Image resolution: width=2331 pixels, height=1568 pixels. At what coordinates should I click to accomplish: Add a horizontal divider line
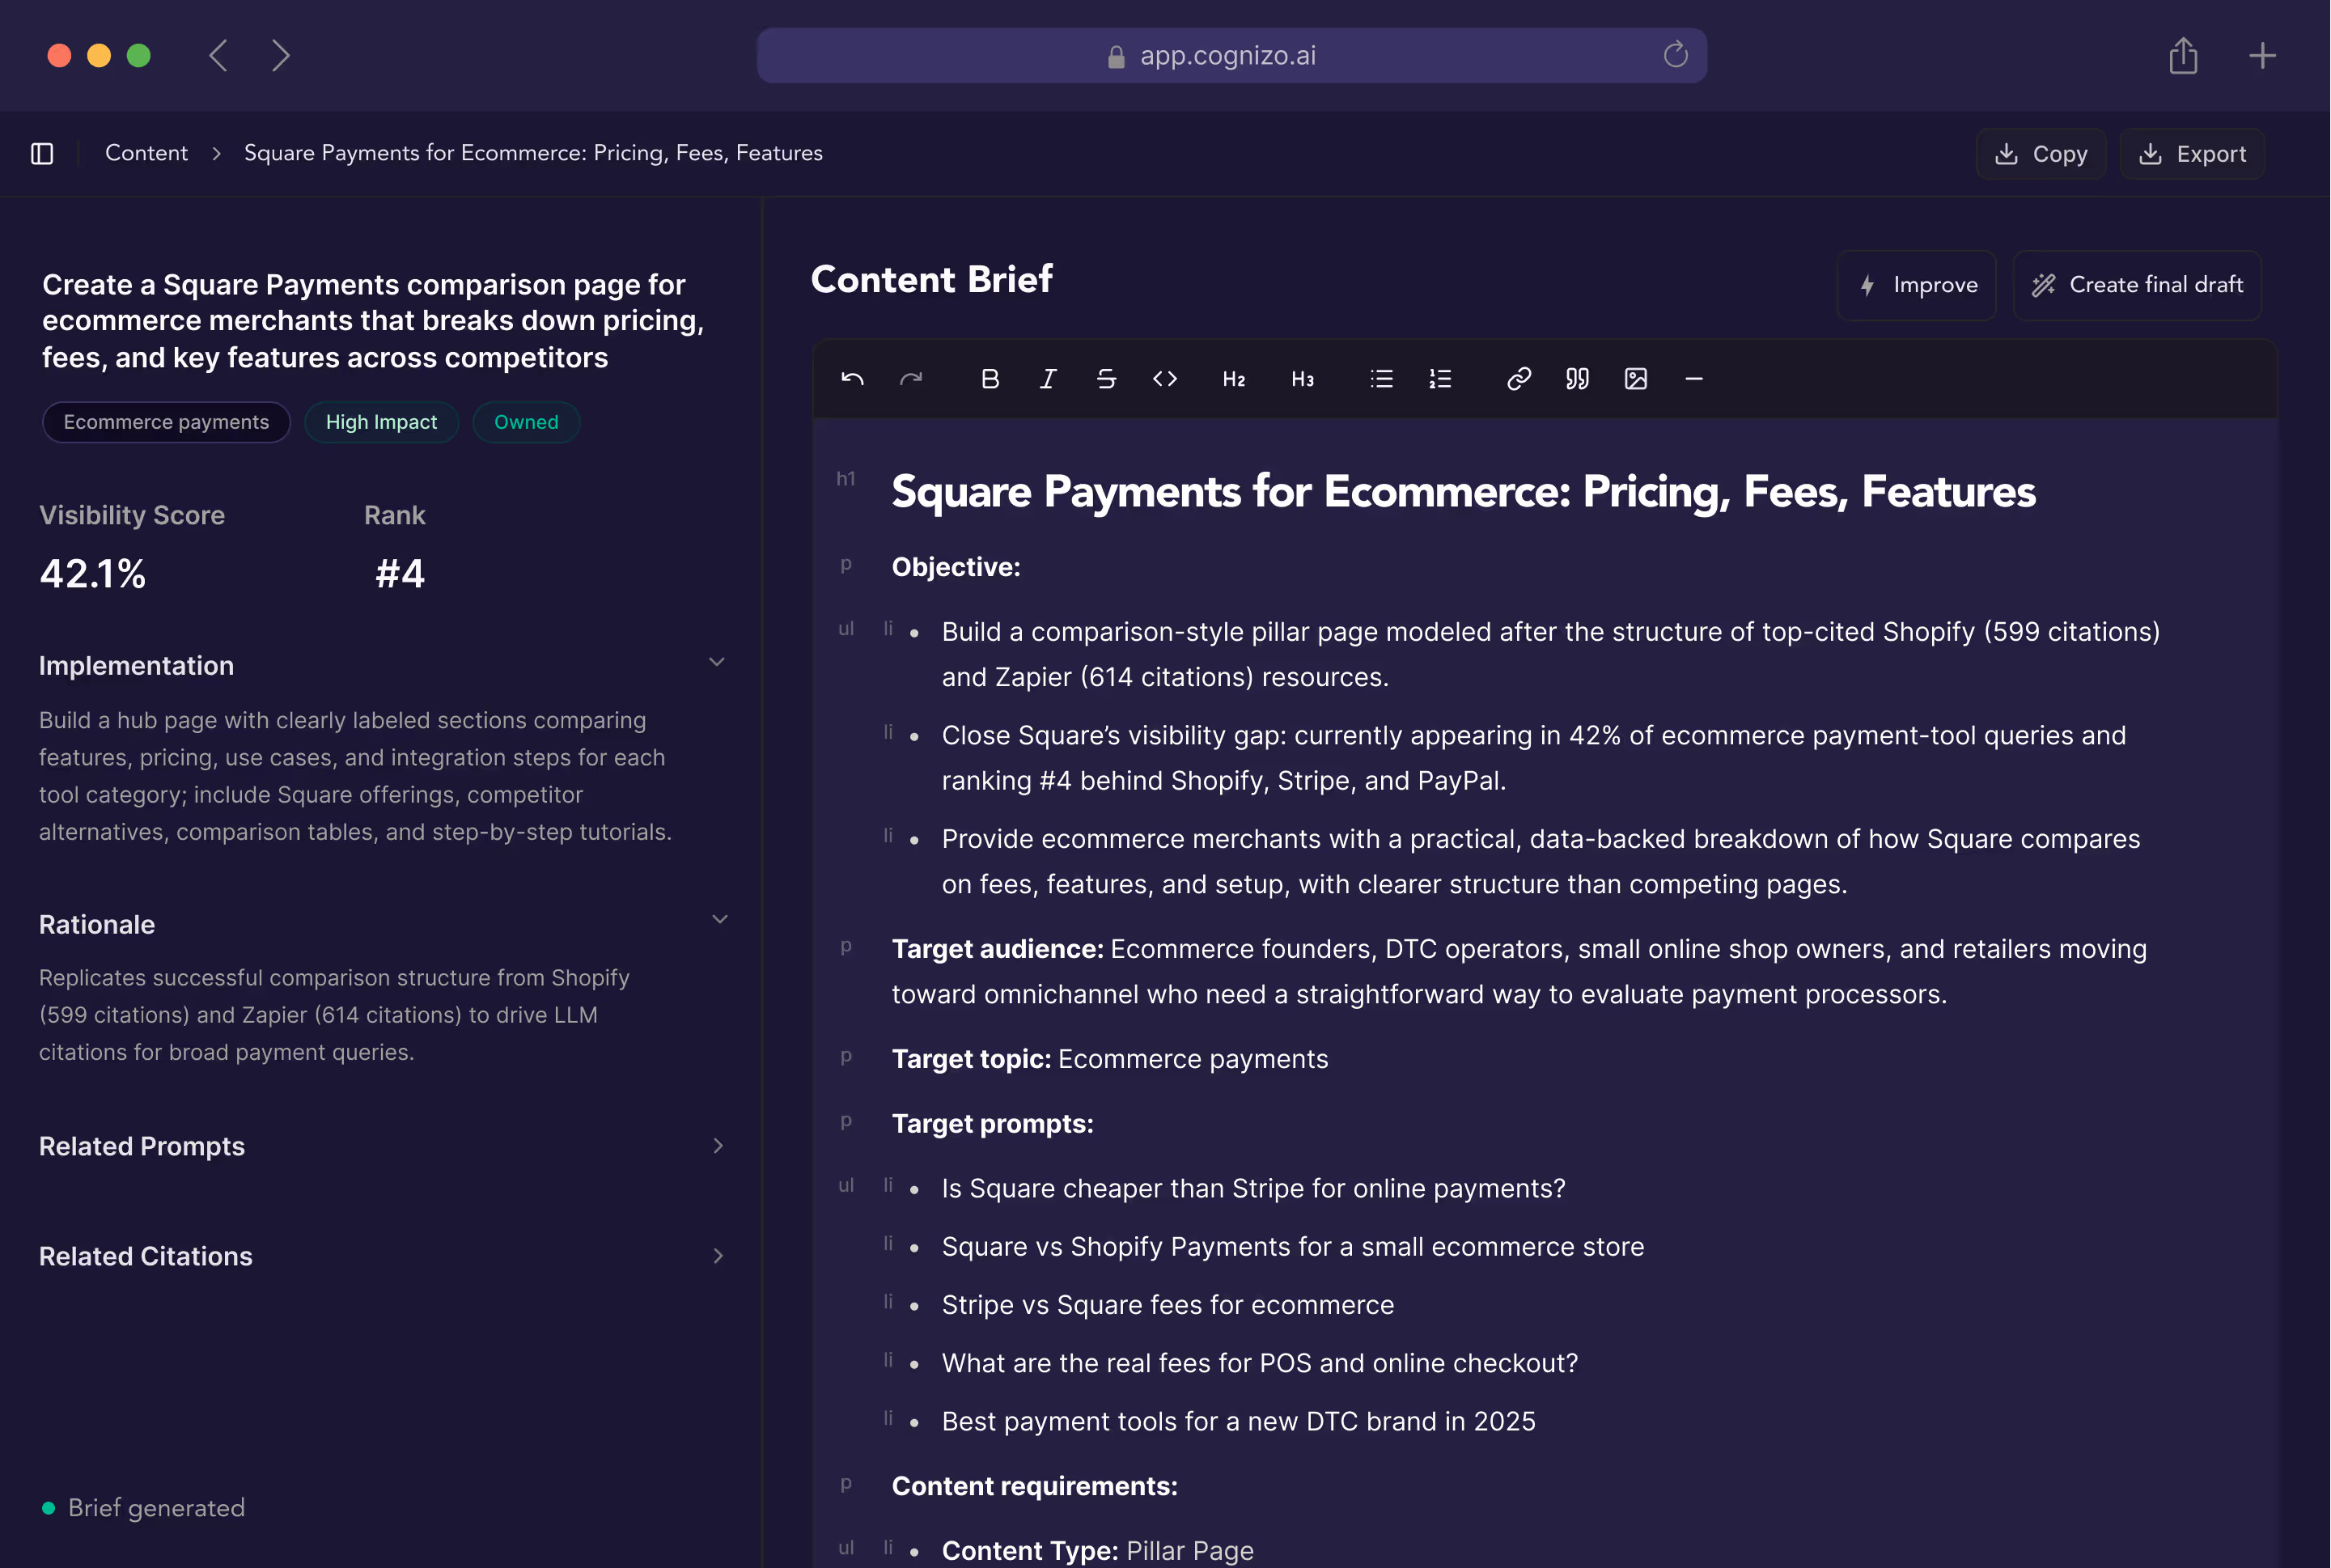point(1694,379)
